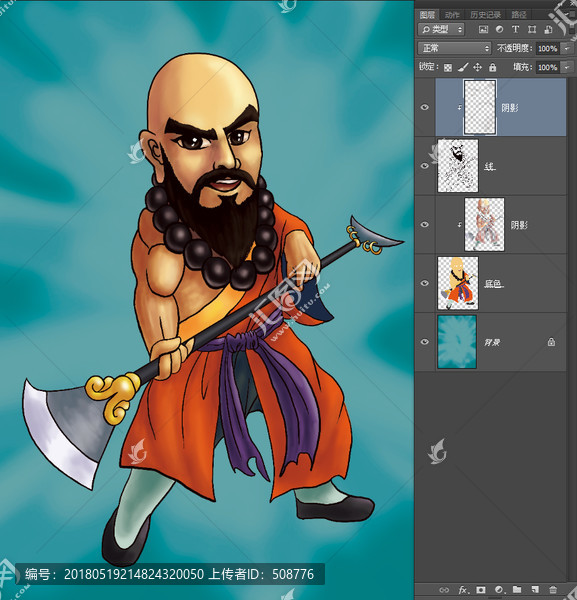Click the lock position move icon
This screenshot has height=600, width=577.
(x=478, y=68)
